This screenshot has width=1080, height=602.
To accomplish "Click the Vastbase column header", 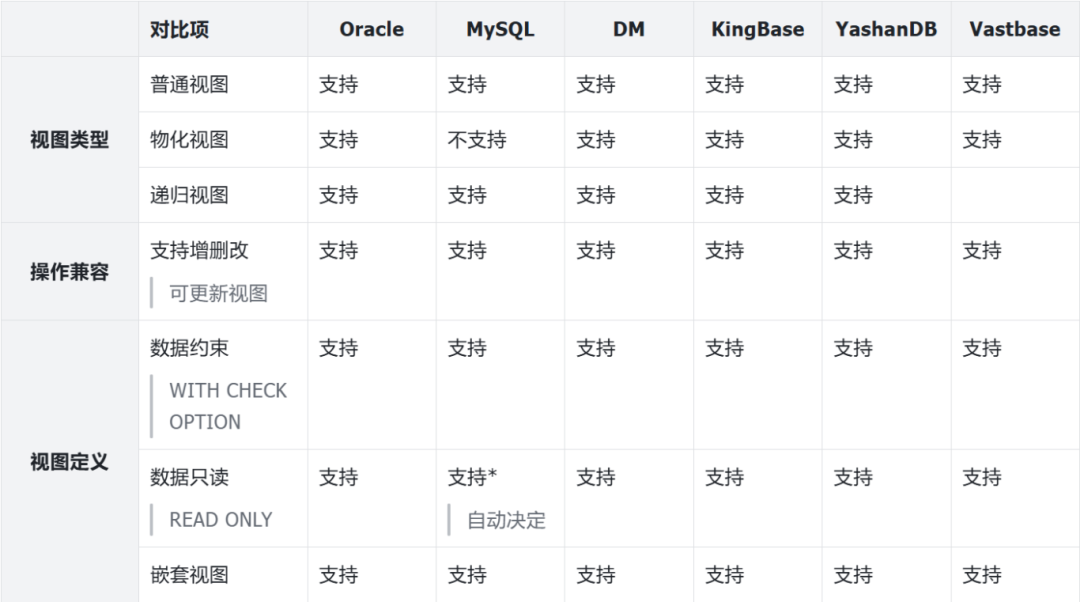I will tap(1014, 29).
